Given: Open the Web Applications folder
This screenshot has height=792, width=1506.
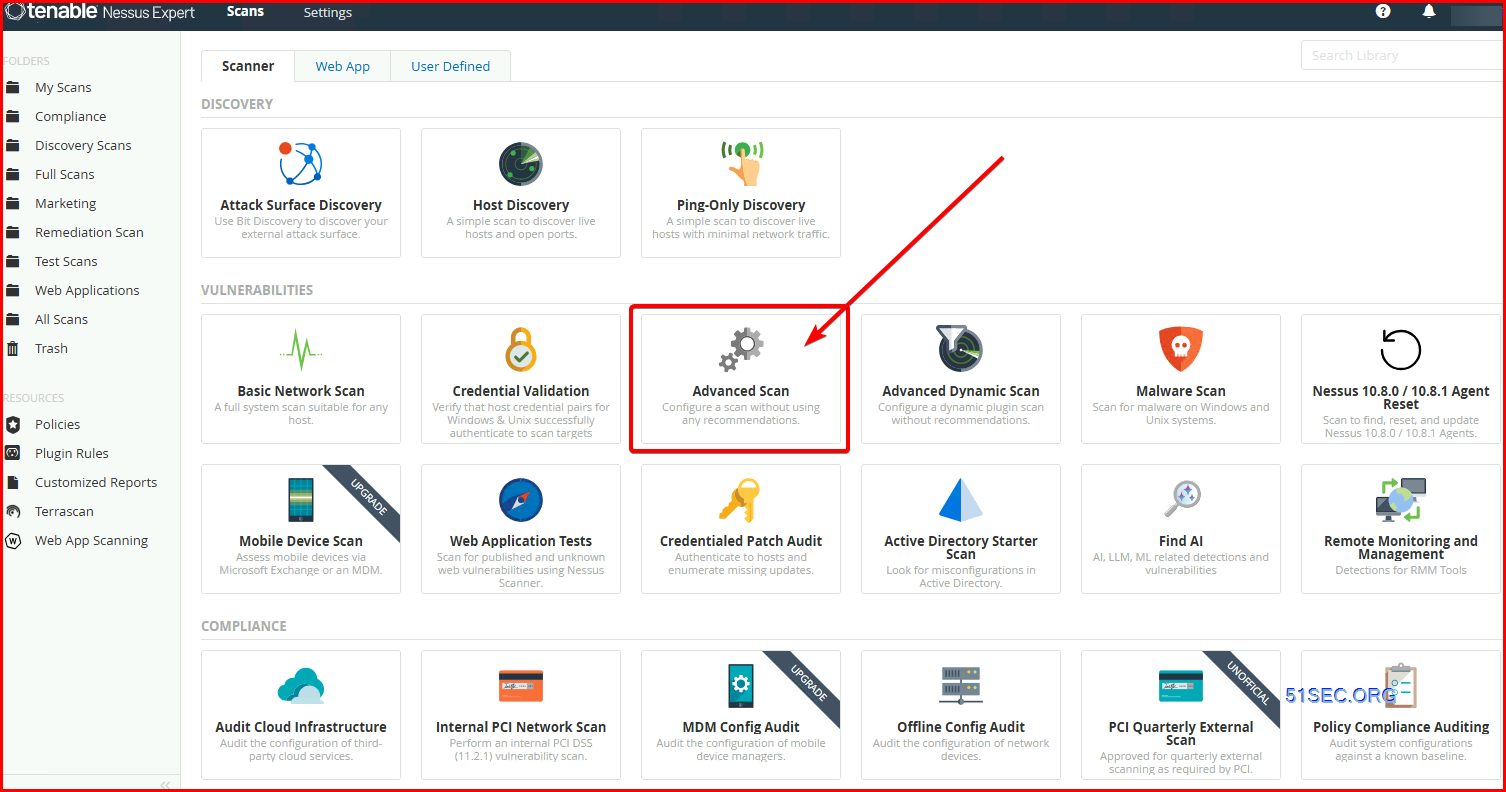Looking at the screenshot, I should tap(87, 290).
